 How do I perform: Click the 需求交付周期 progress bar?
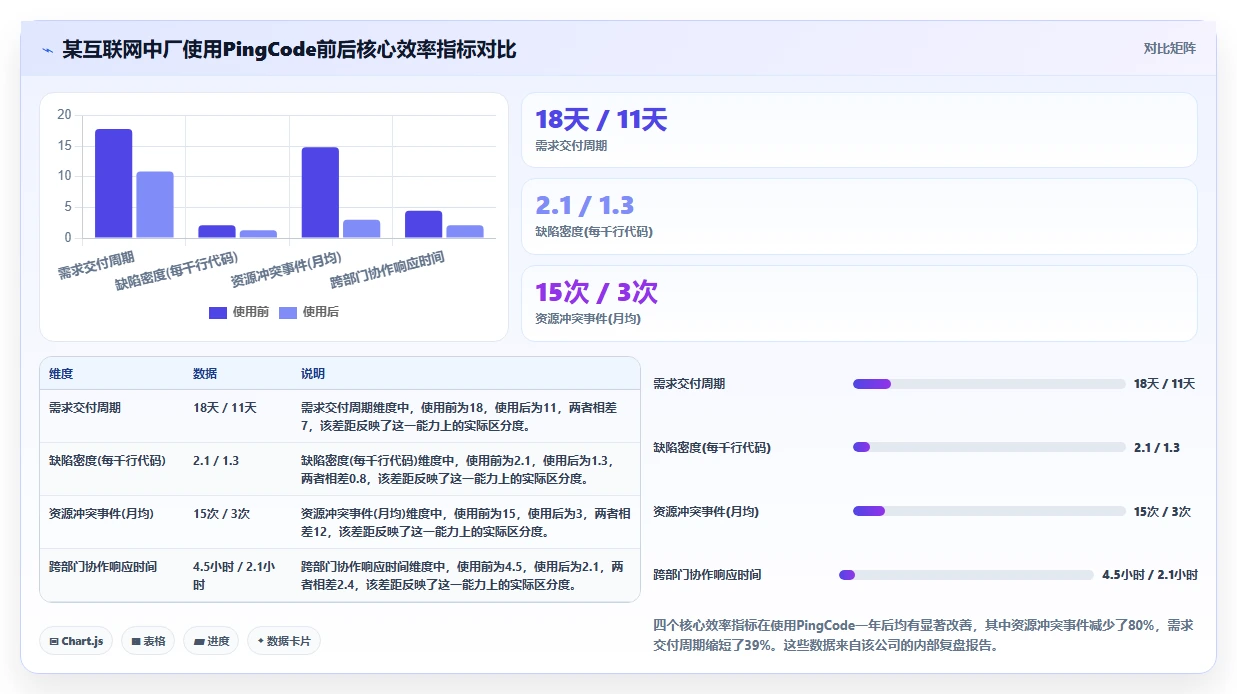pos(989,384)
